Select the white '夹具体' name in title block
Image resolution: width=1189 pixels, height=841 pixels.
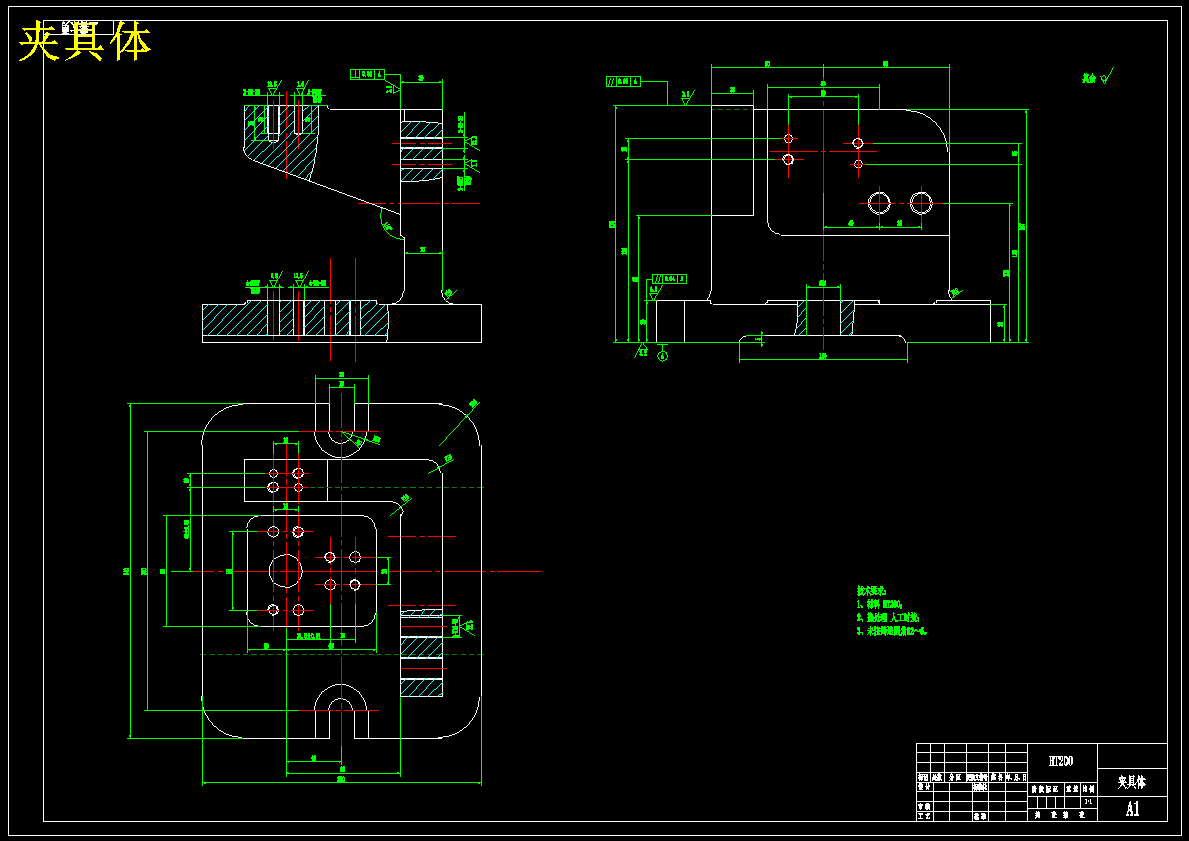tap(1132, 782)
